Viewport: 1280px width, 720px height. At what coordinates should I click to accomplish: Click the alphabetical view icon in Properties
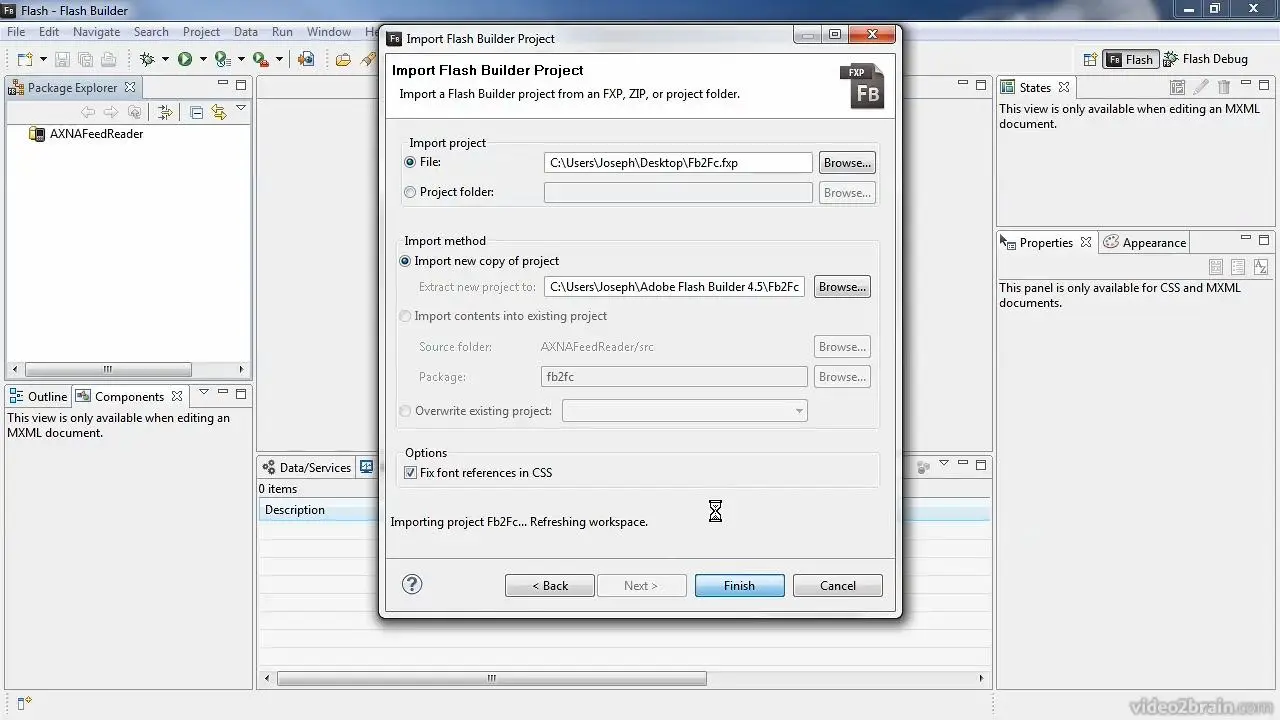[1261, 267]
